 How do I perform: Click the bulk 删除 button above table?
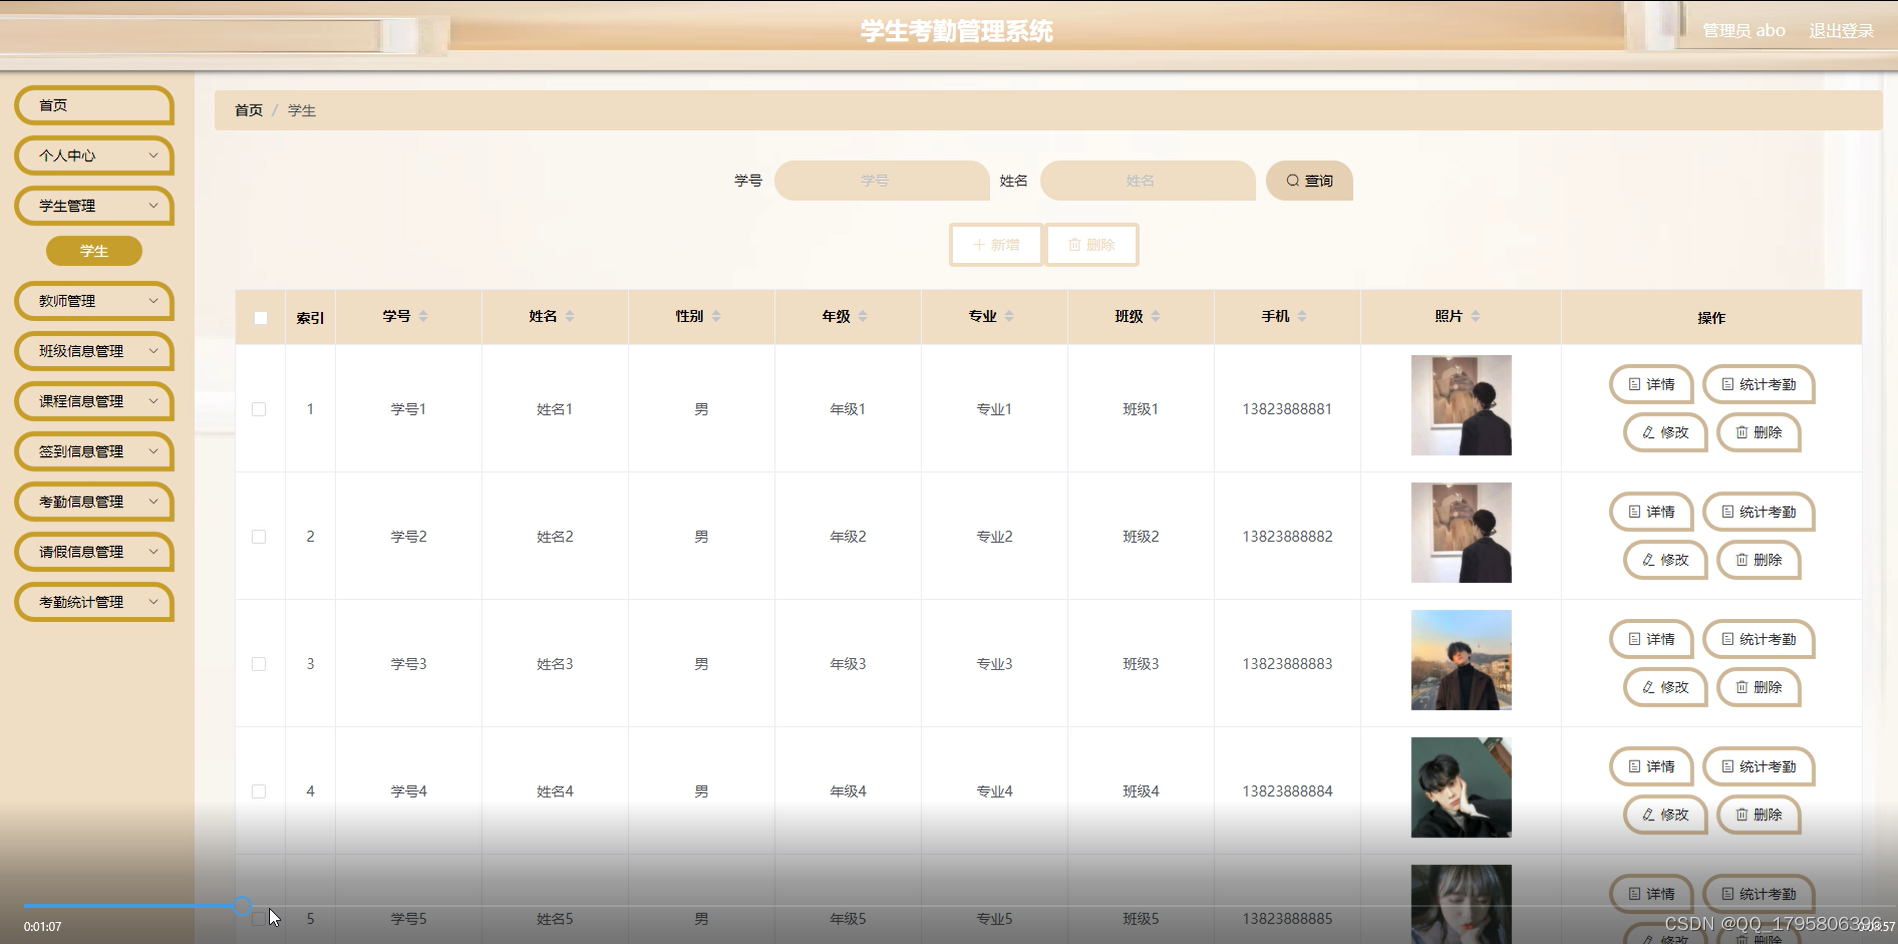[1092, 244]
